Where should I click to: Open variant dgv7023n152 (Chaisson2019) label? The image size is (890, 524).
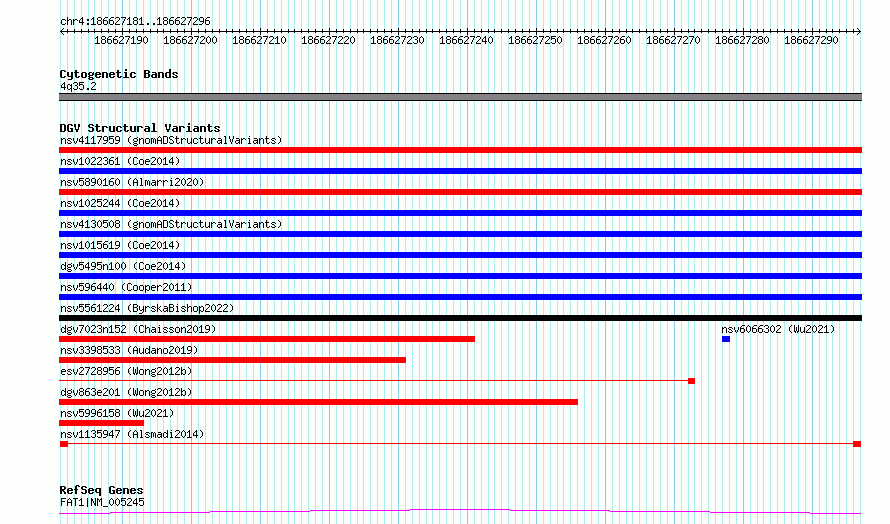(138, 329)
